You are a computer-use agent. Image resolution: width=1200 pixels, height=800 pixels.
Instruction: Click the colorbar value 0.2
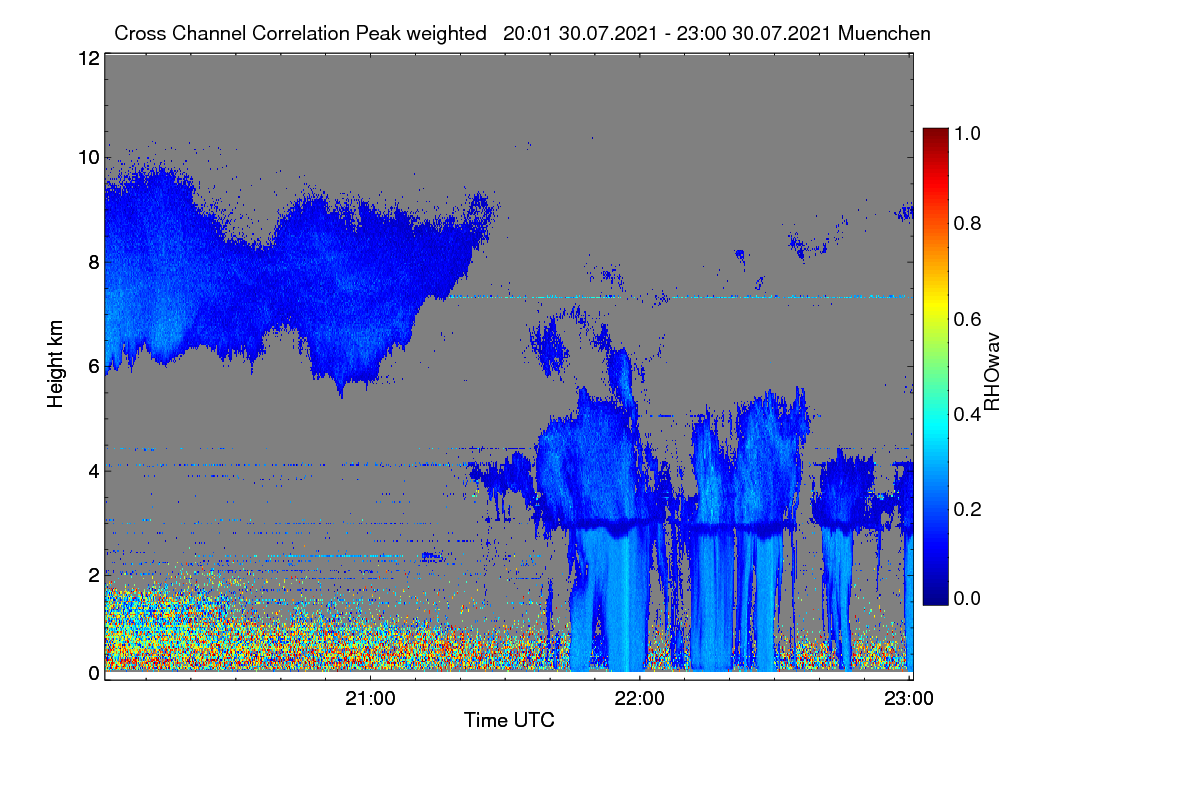pos(969,509)
